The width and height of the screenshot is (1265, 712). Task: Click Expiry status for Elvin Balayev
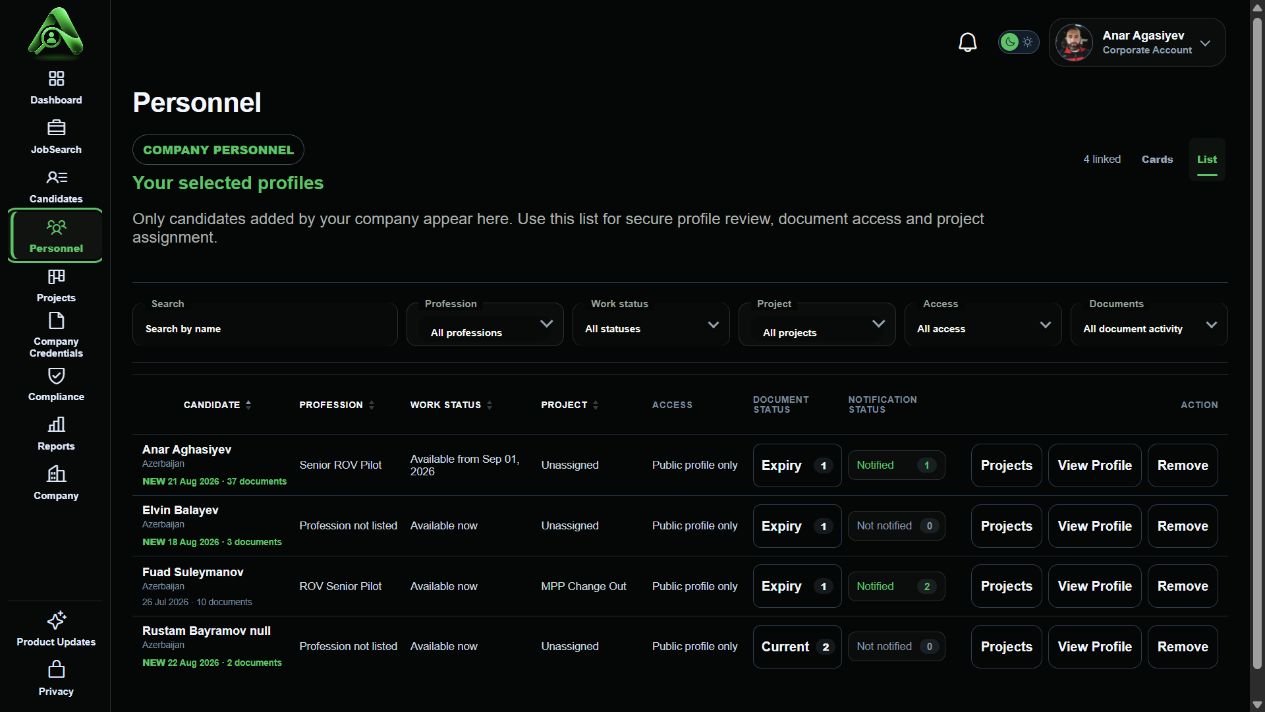[797, 526]
